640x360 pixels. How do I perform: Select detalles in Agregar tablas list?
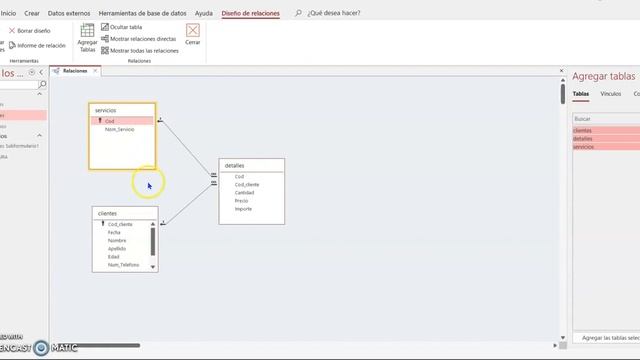coord(606,139)
